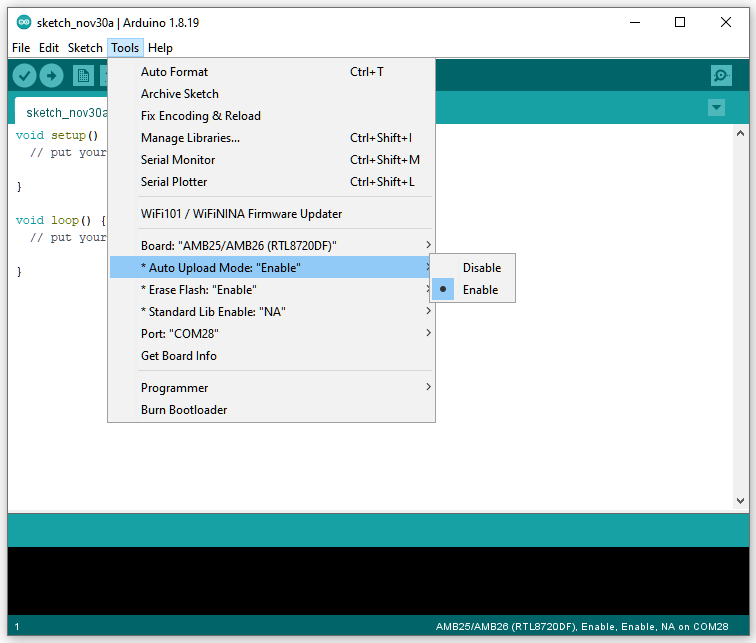Expand Port COM28 submenu
The height and width of the screenshot is (643, 756).
pyautogui.click(x=272, y=334)
